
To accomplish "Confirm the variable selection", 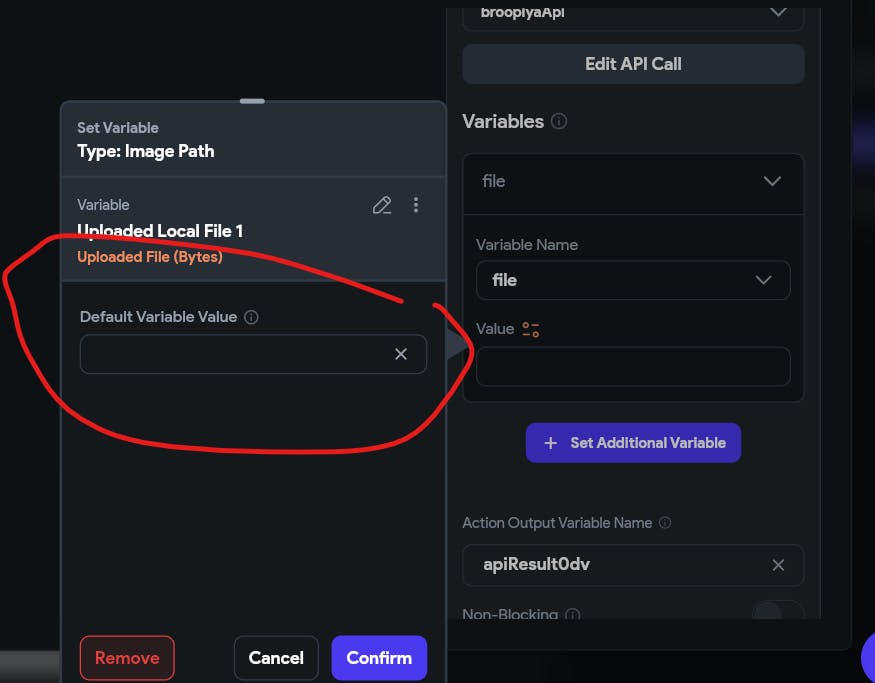I will point(379,658).
